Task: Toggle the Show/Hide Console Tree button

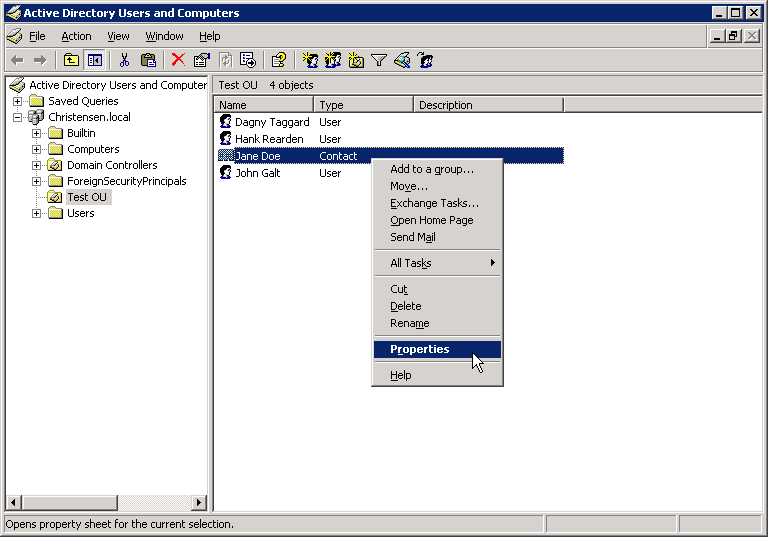Action: tap(94, 60)
